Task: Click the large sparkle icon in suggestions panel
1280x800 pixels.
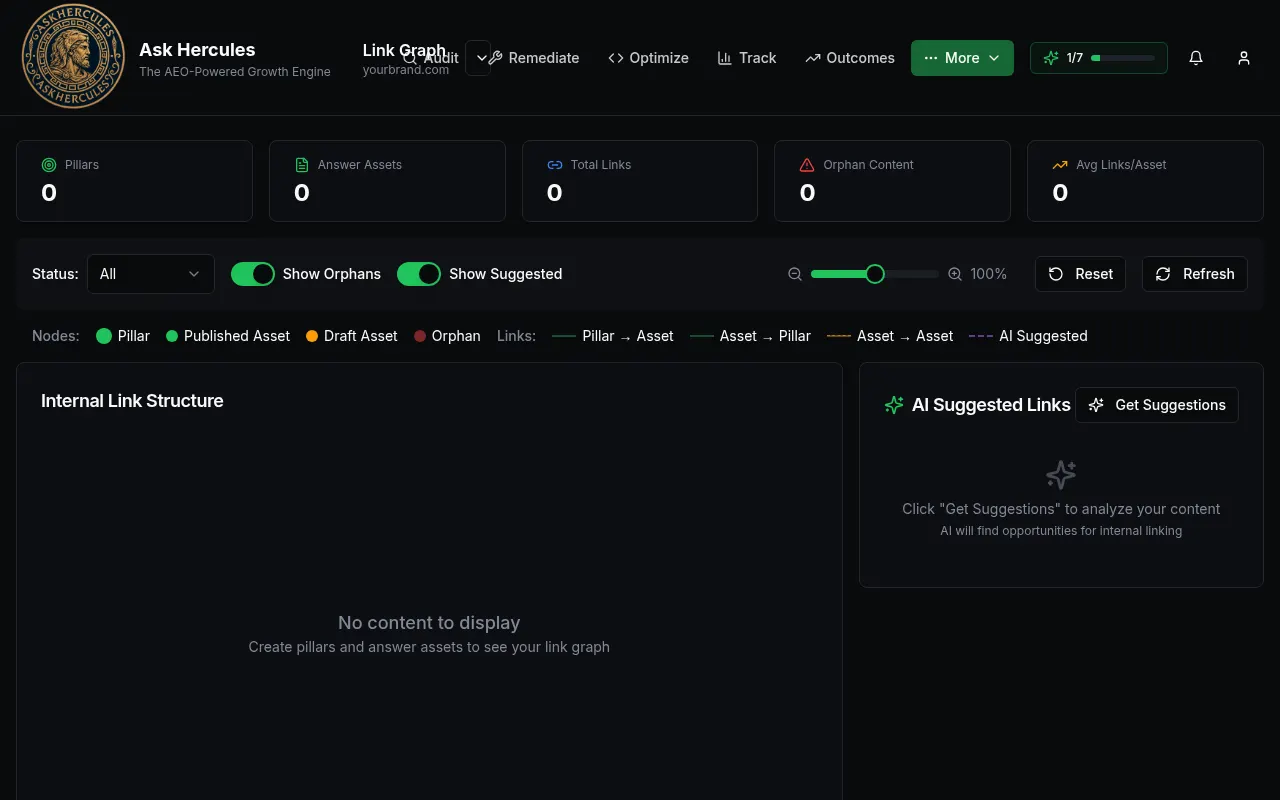Action: tap(1061, 474)
